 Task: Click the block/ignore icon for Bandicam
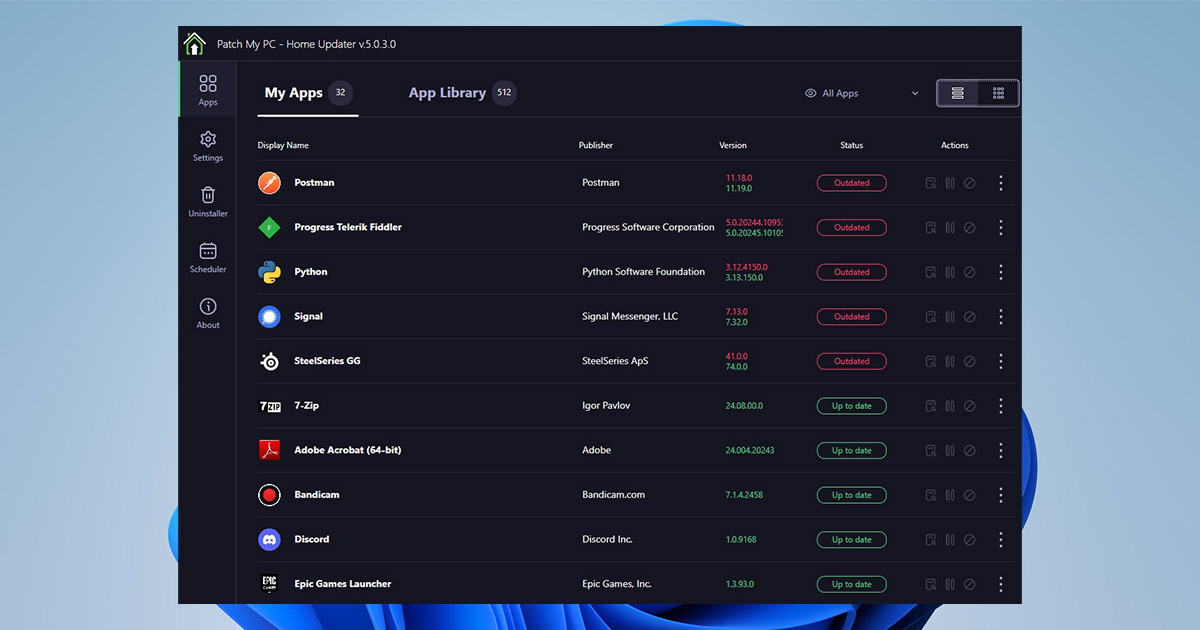point(969,495)
